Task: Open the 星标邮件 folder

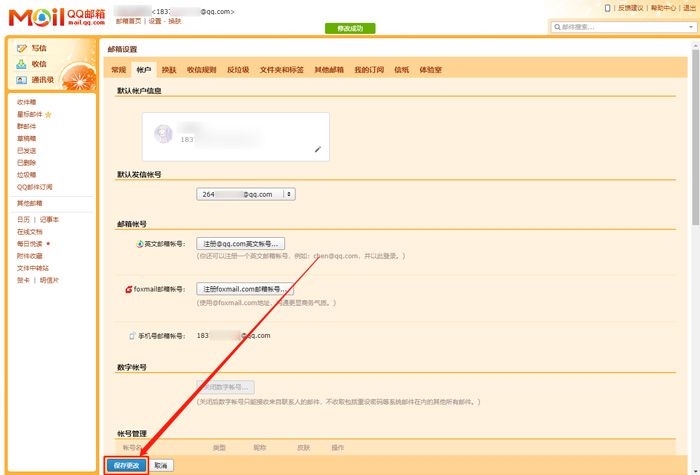Action: (x=29, y=115)
